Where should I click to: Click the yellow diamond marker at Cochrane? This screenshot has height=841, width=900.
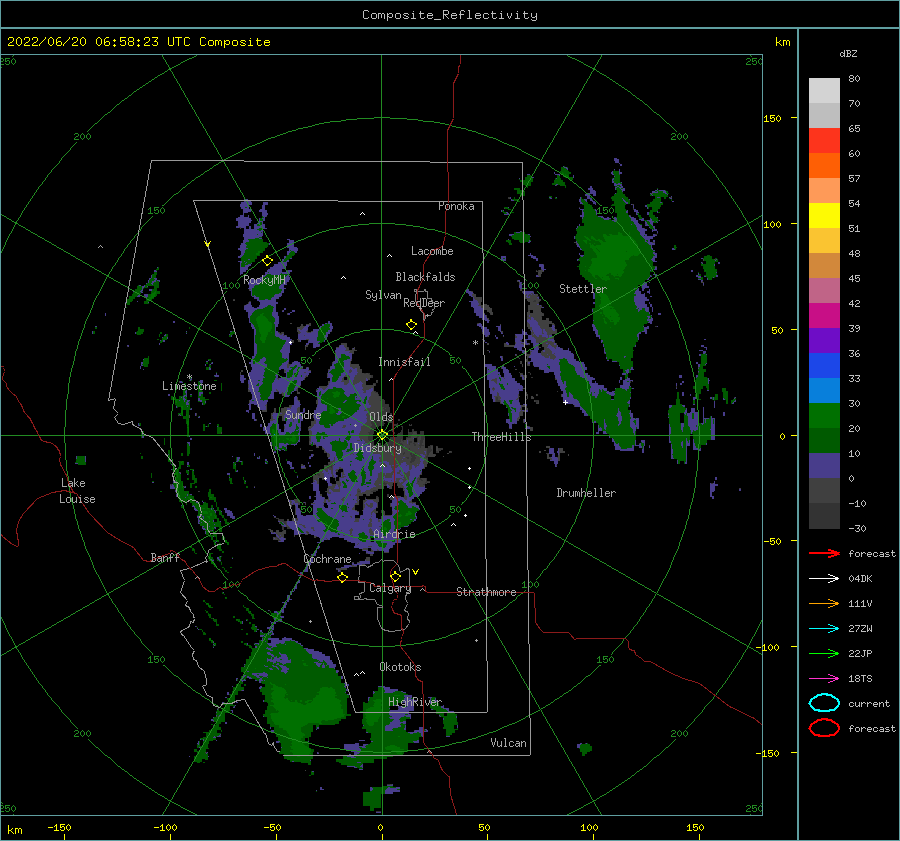[x=342, y=577]
